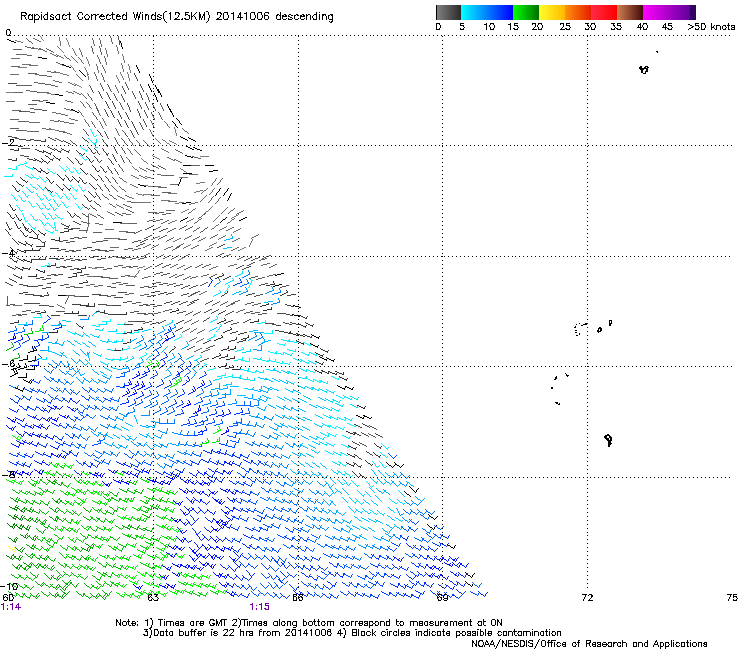
Task: Click the gray 0-5 knots color swatch
Action: [x=448, y=12]
